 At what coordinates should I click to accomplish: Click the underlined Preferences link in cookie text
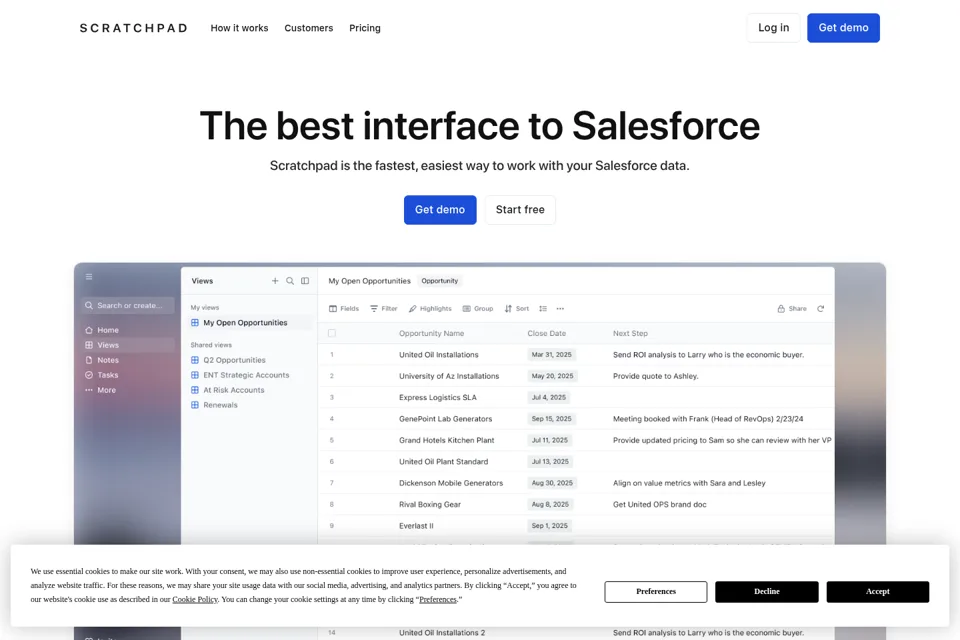438,600
